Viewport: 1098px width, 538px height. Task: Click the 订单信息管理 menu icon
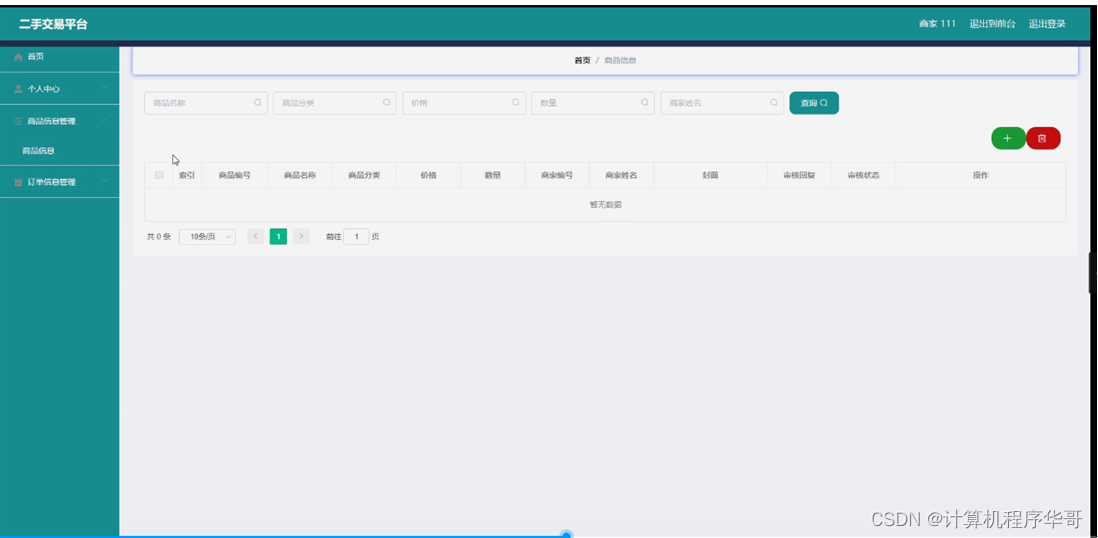tap(18, 182)
